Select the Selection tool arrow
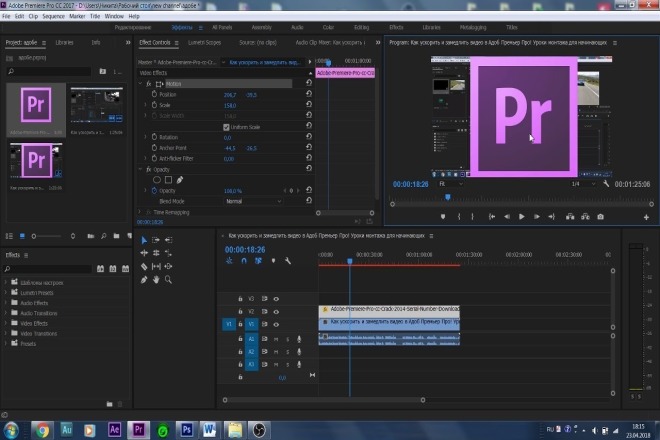This screenshot has width=660, height=440. pos(144,240)
